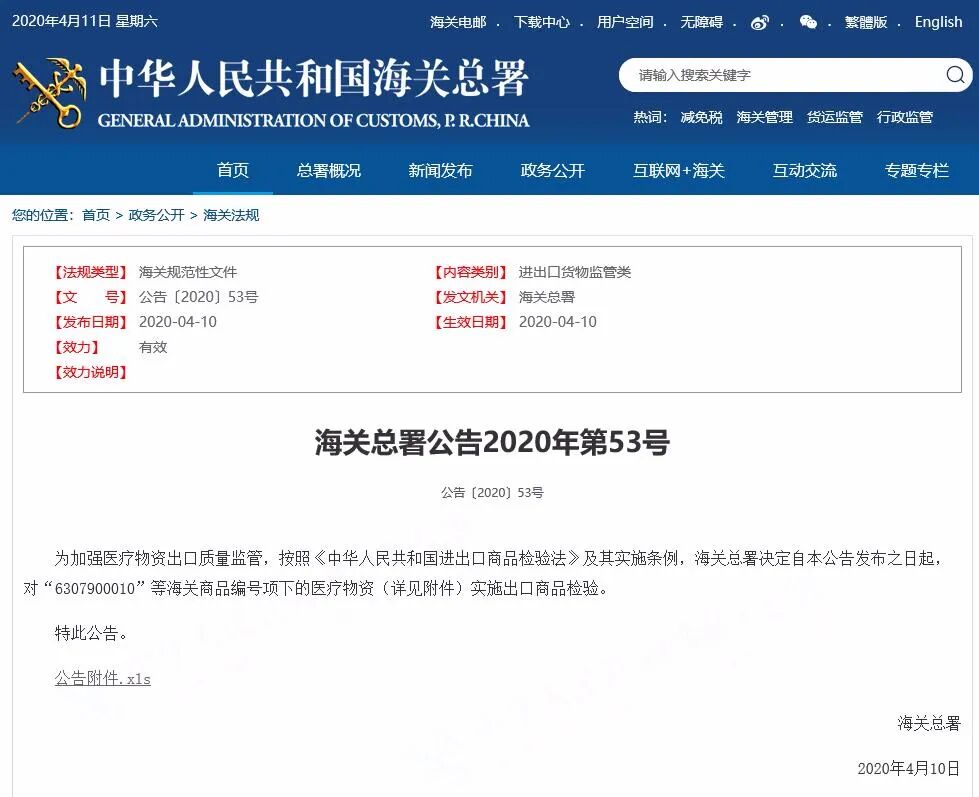Click the WeChat share icon in the header
Viewport: 979px width, 797px height.
tap(810, 22)
